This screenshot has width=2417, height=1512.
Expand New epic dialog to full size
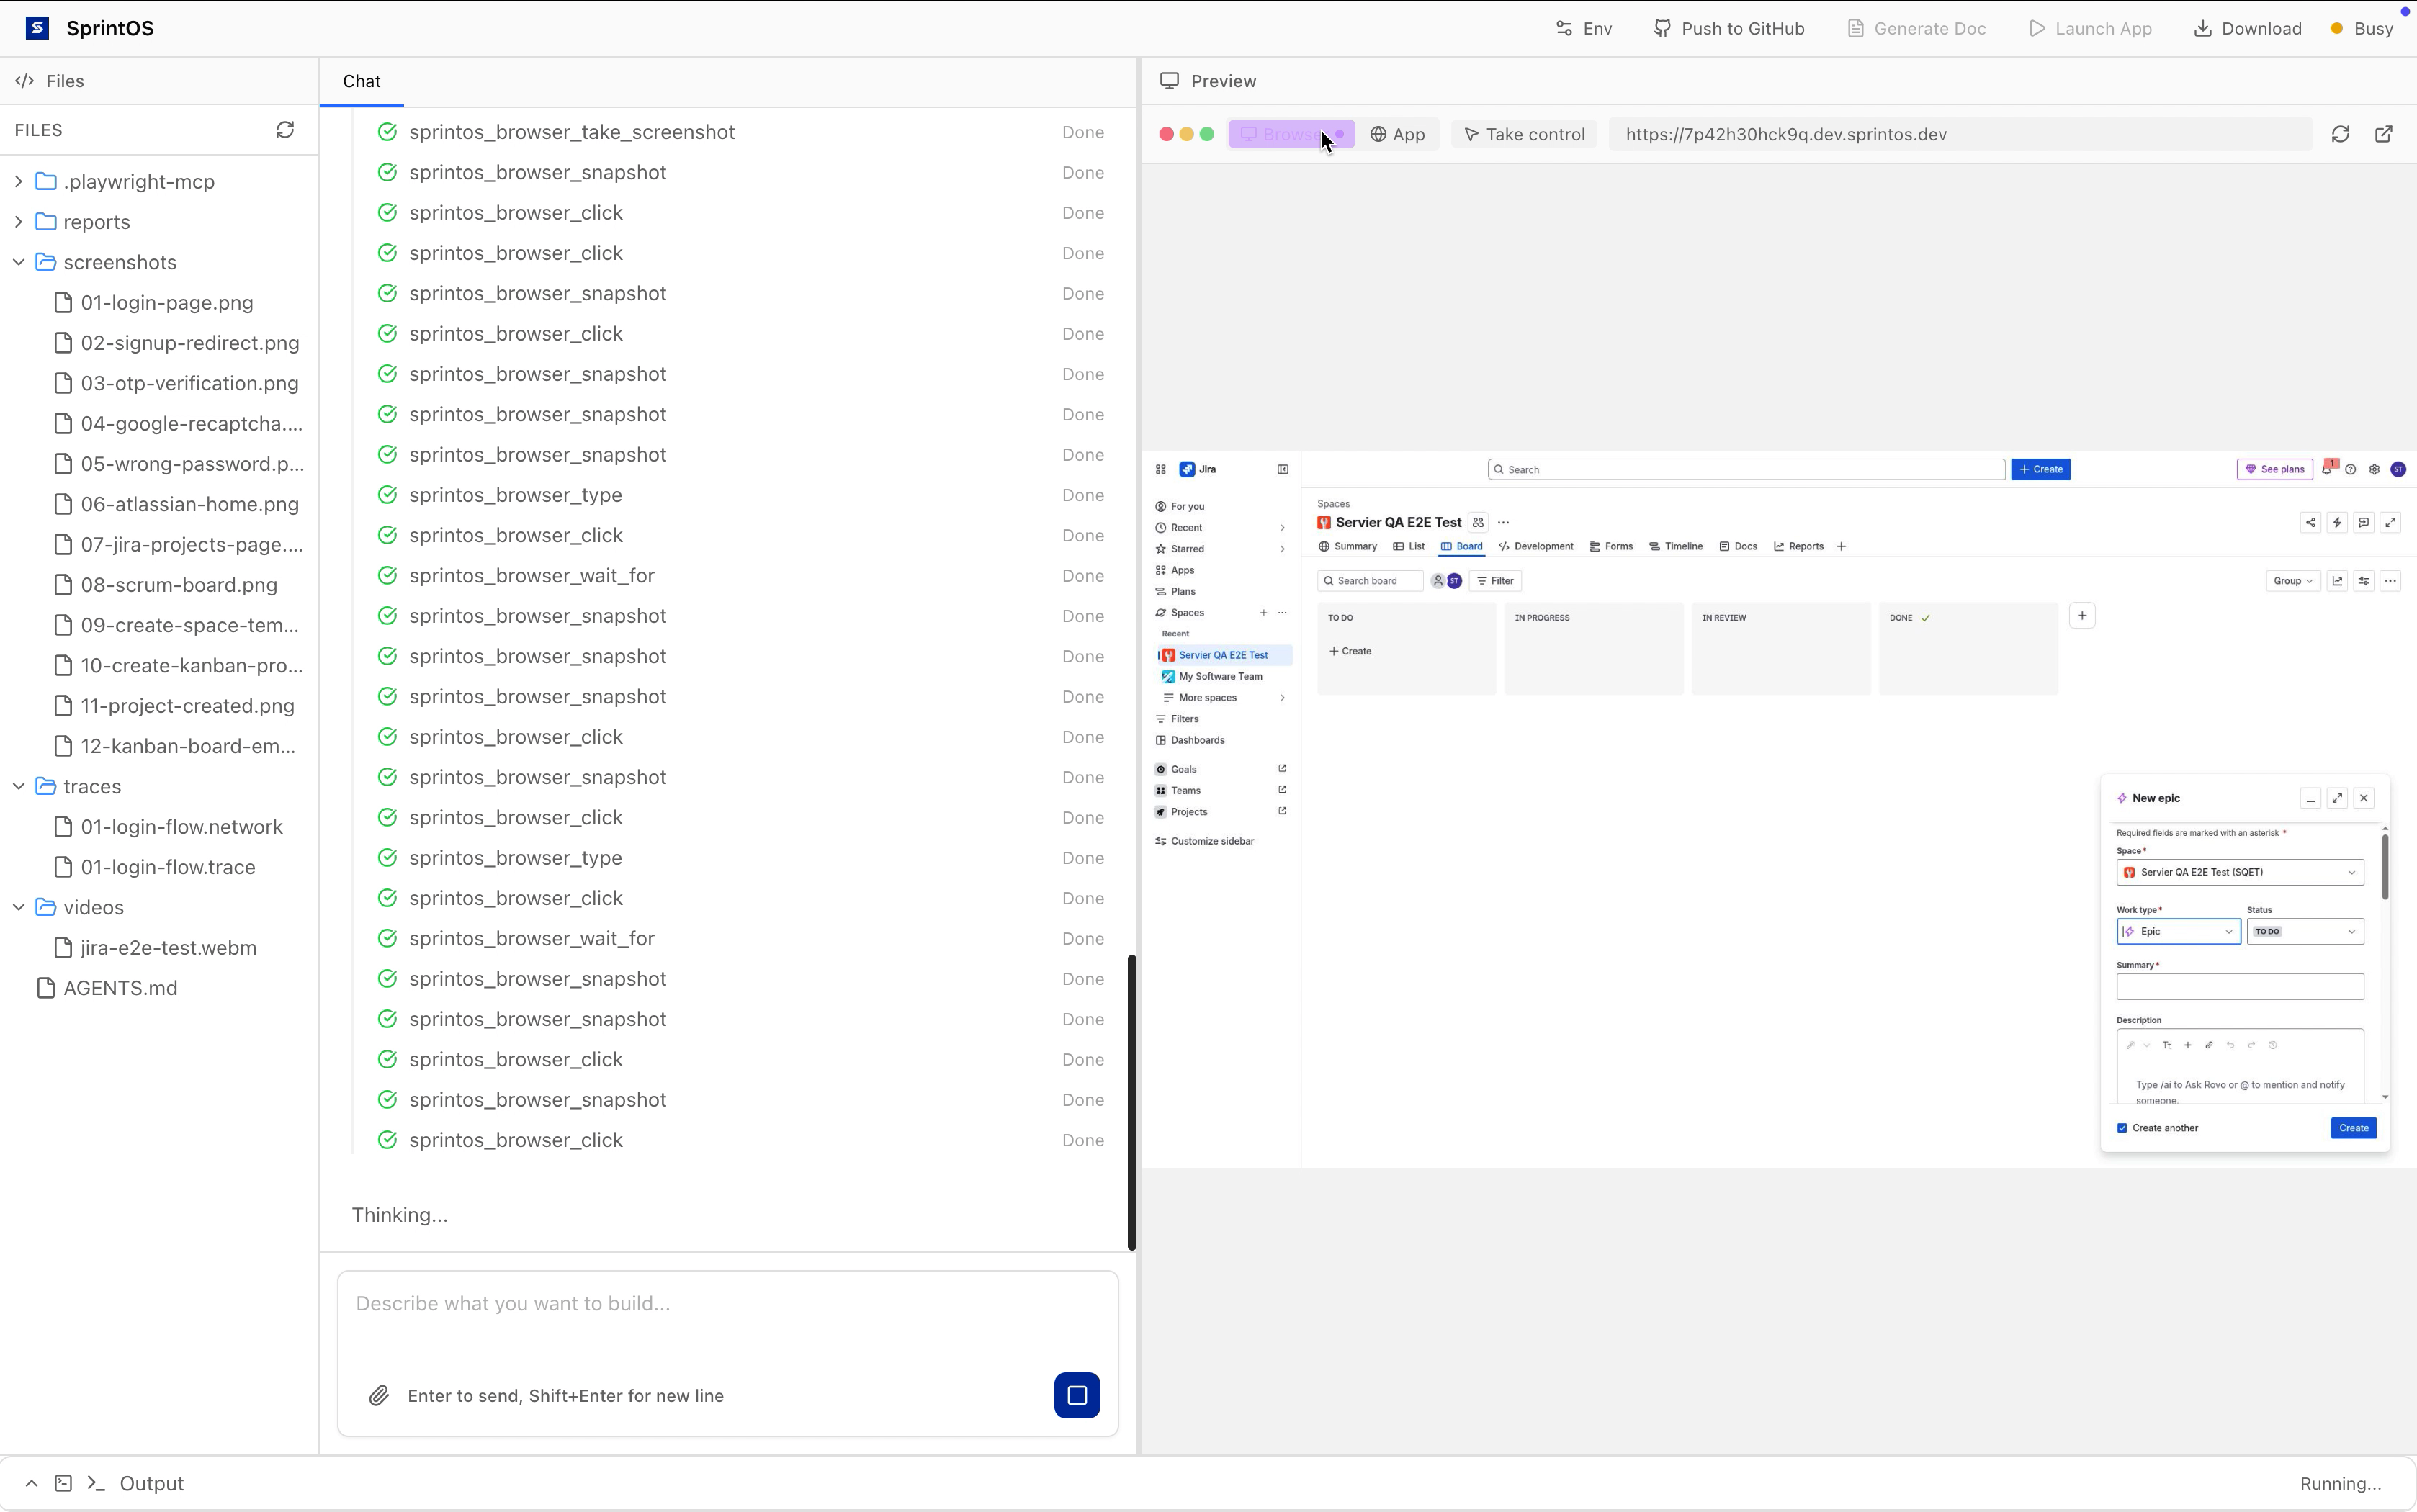click(2337, 798)
